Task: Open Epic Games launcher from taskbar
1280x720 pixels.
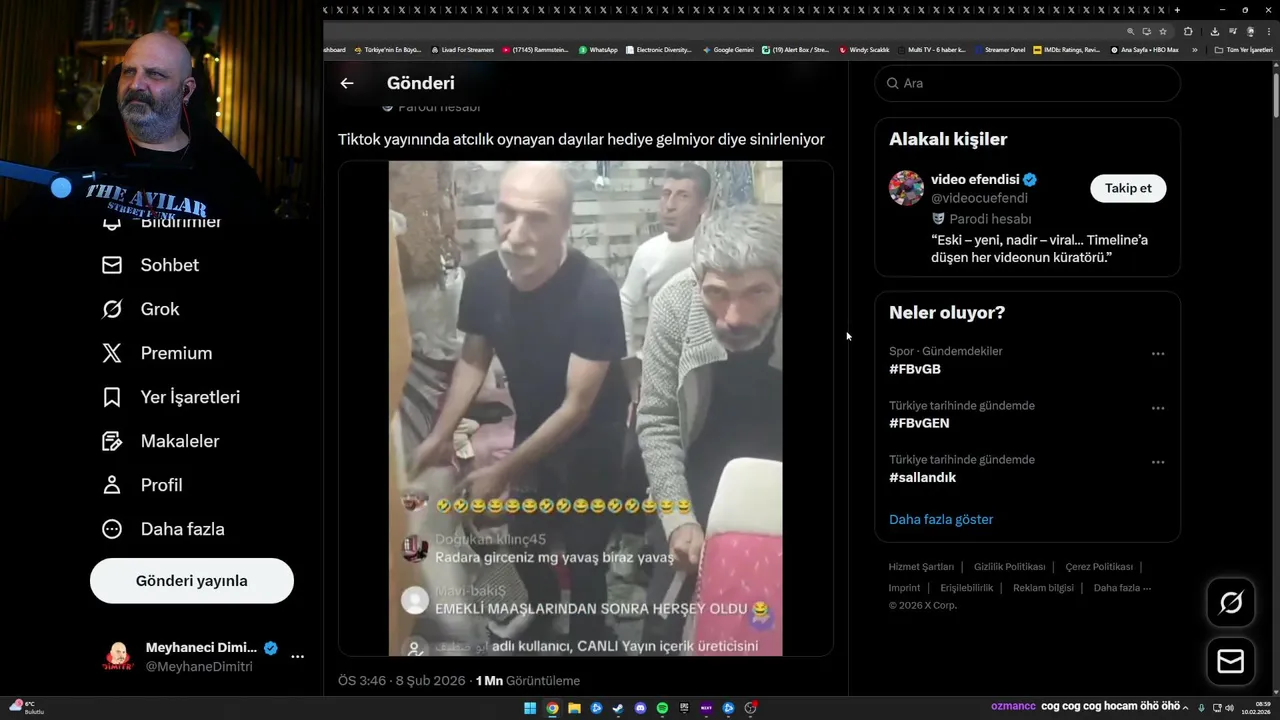Action: click(684, 708)
